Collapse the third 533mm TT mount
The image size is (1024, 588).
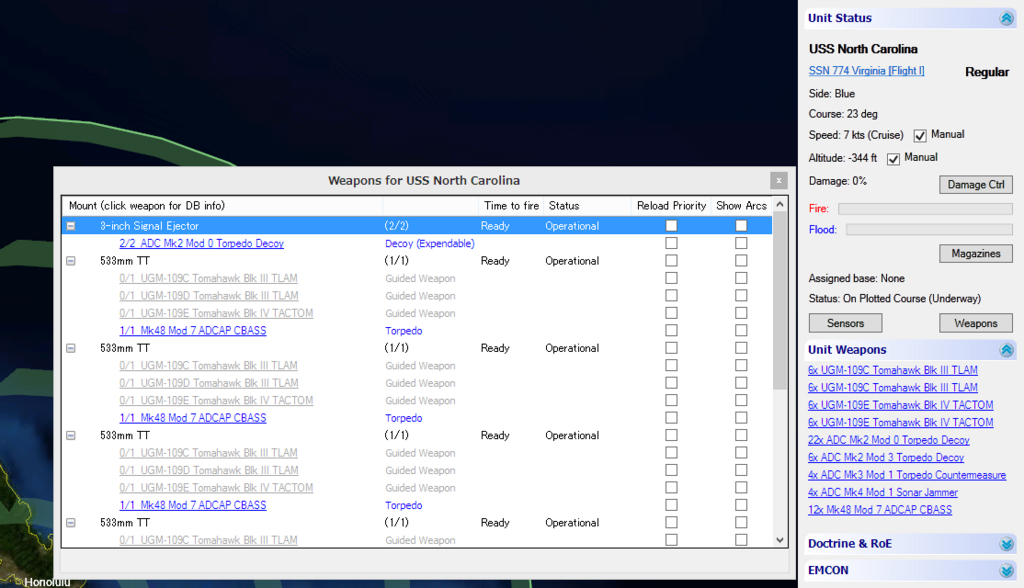click(71, 435)
